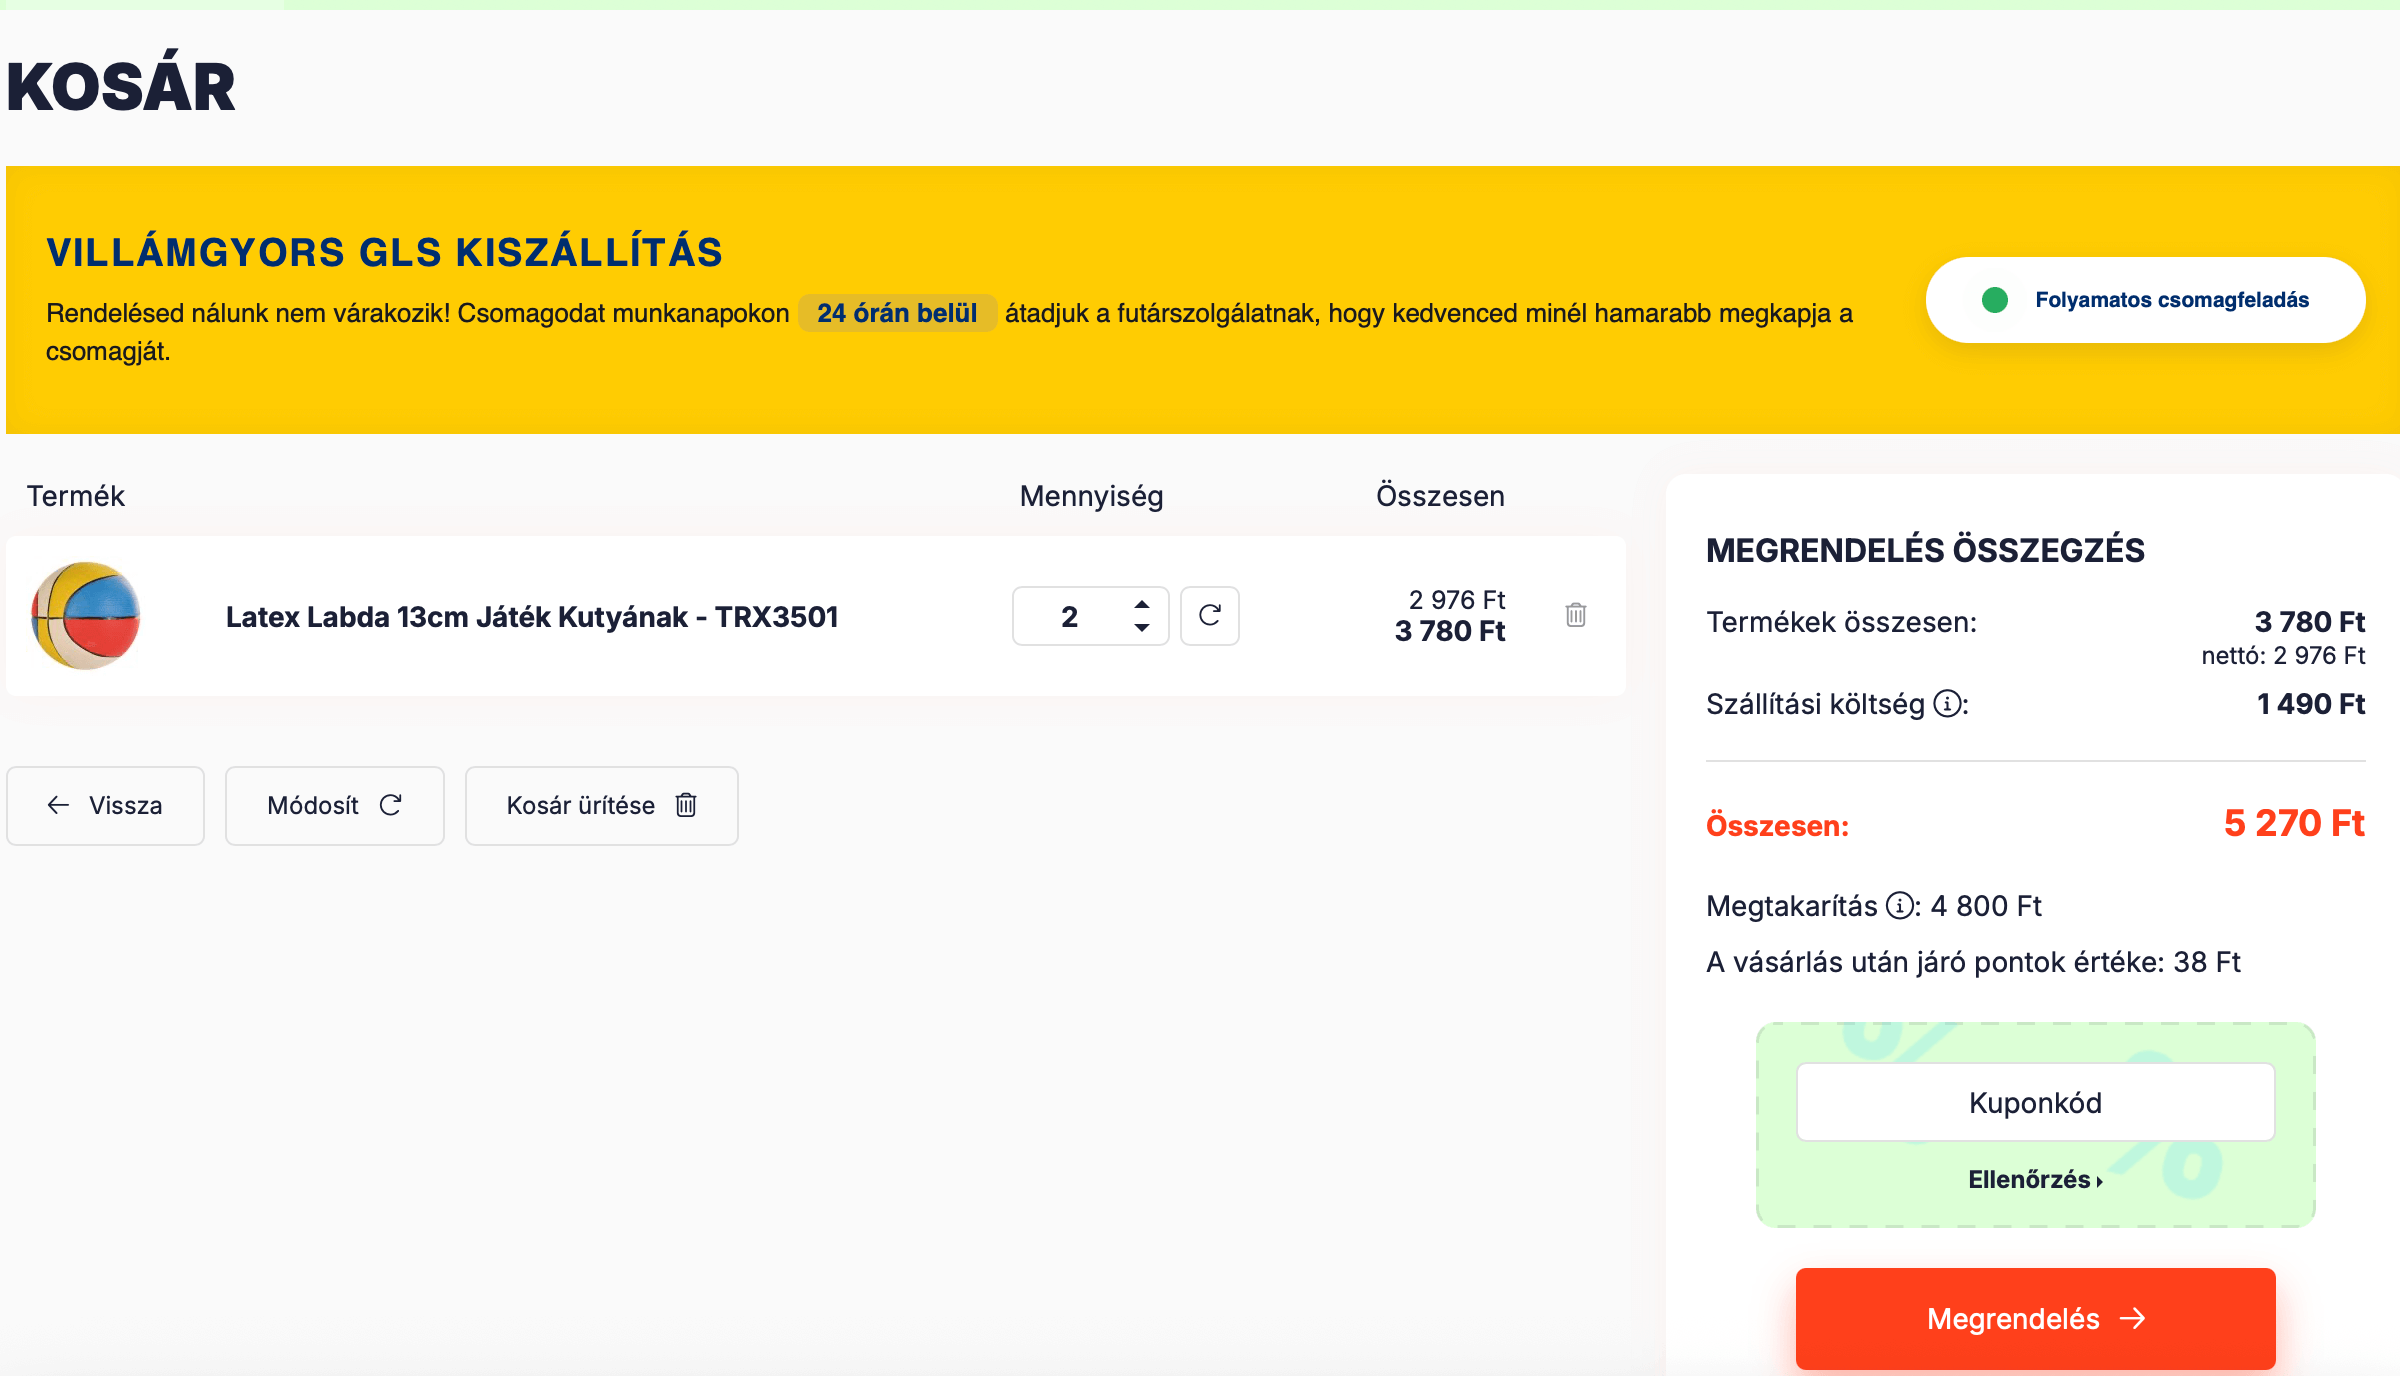Decrease quantity with the down arrow
Viewport: 2400px width, 1376px height.
pos(1142,628)
